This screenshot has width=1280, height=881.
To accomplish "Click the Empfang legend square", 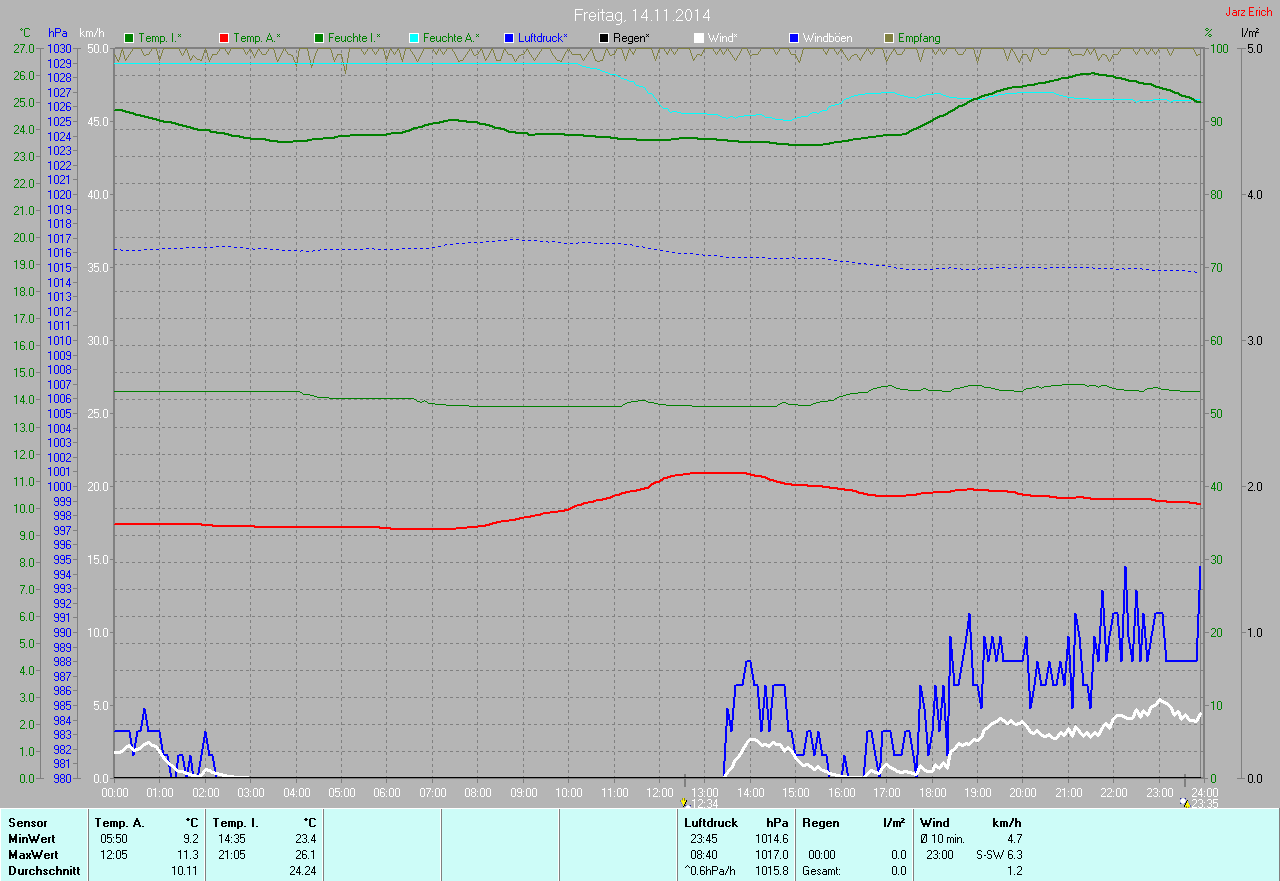I will [x=889, y=38].
